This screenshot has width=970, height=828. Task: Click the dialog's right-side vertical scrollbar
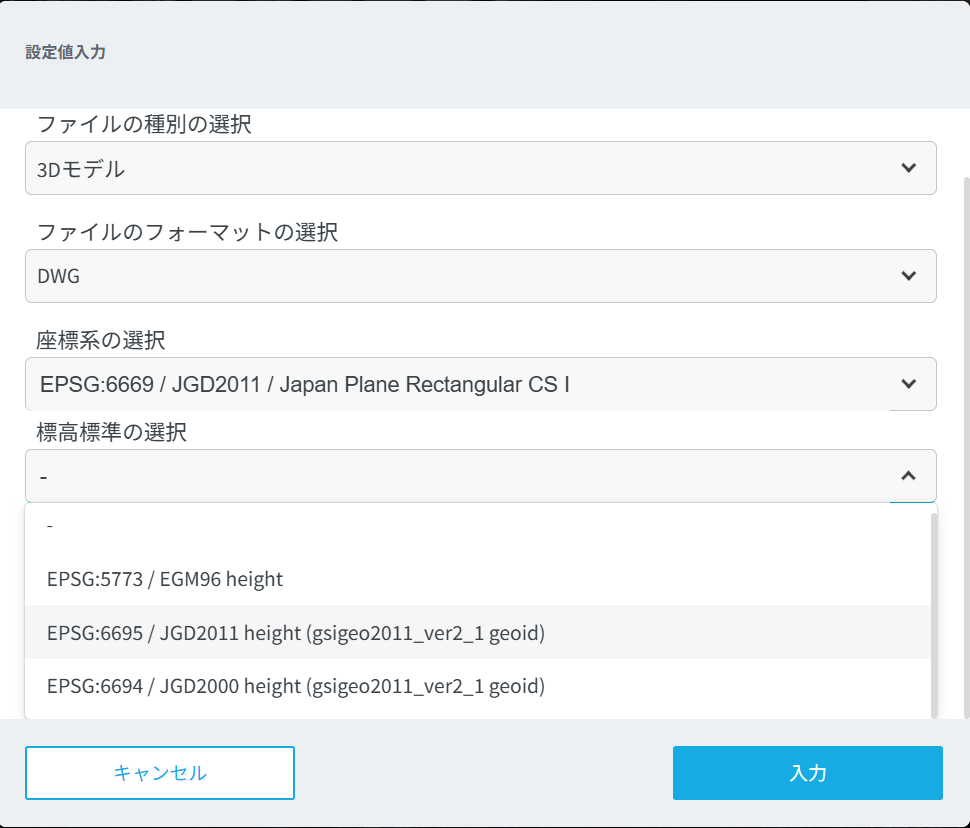pyautogui.click(x=965, y=440)
